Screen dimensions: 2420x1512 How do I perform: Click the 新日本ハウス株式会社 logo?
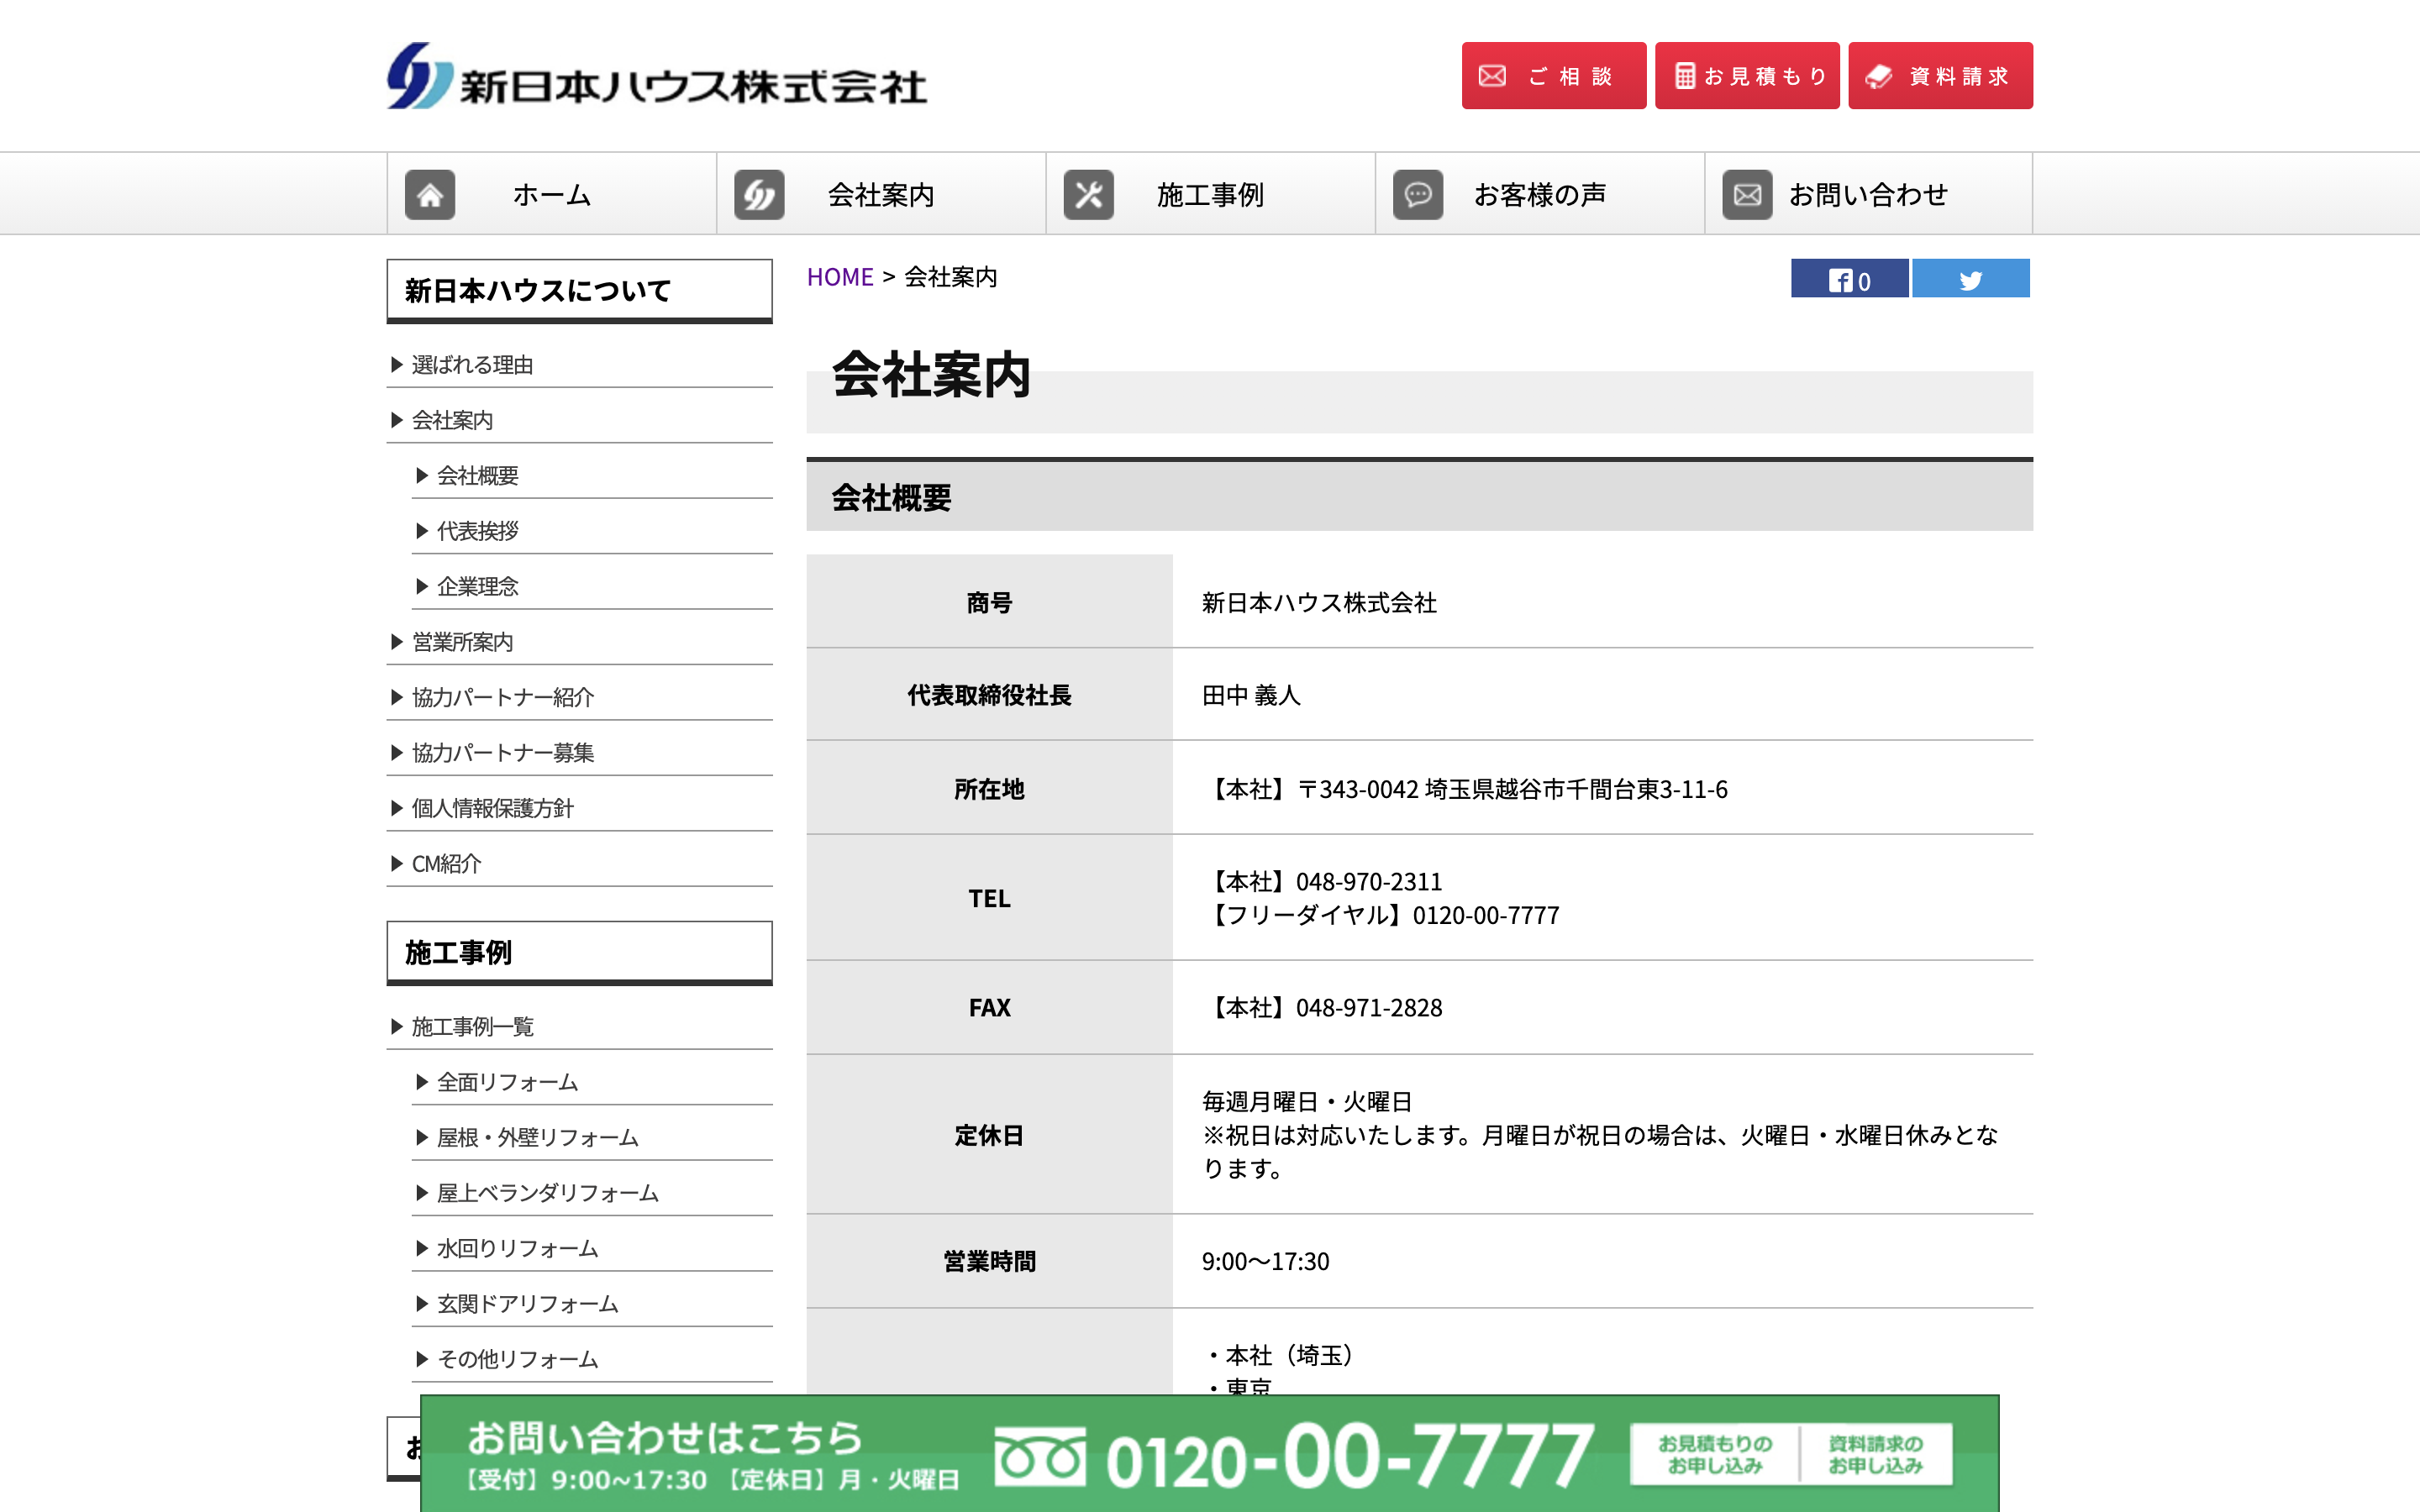point(657,76)
